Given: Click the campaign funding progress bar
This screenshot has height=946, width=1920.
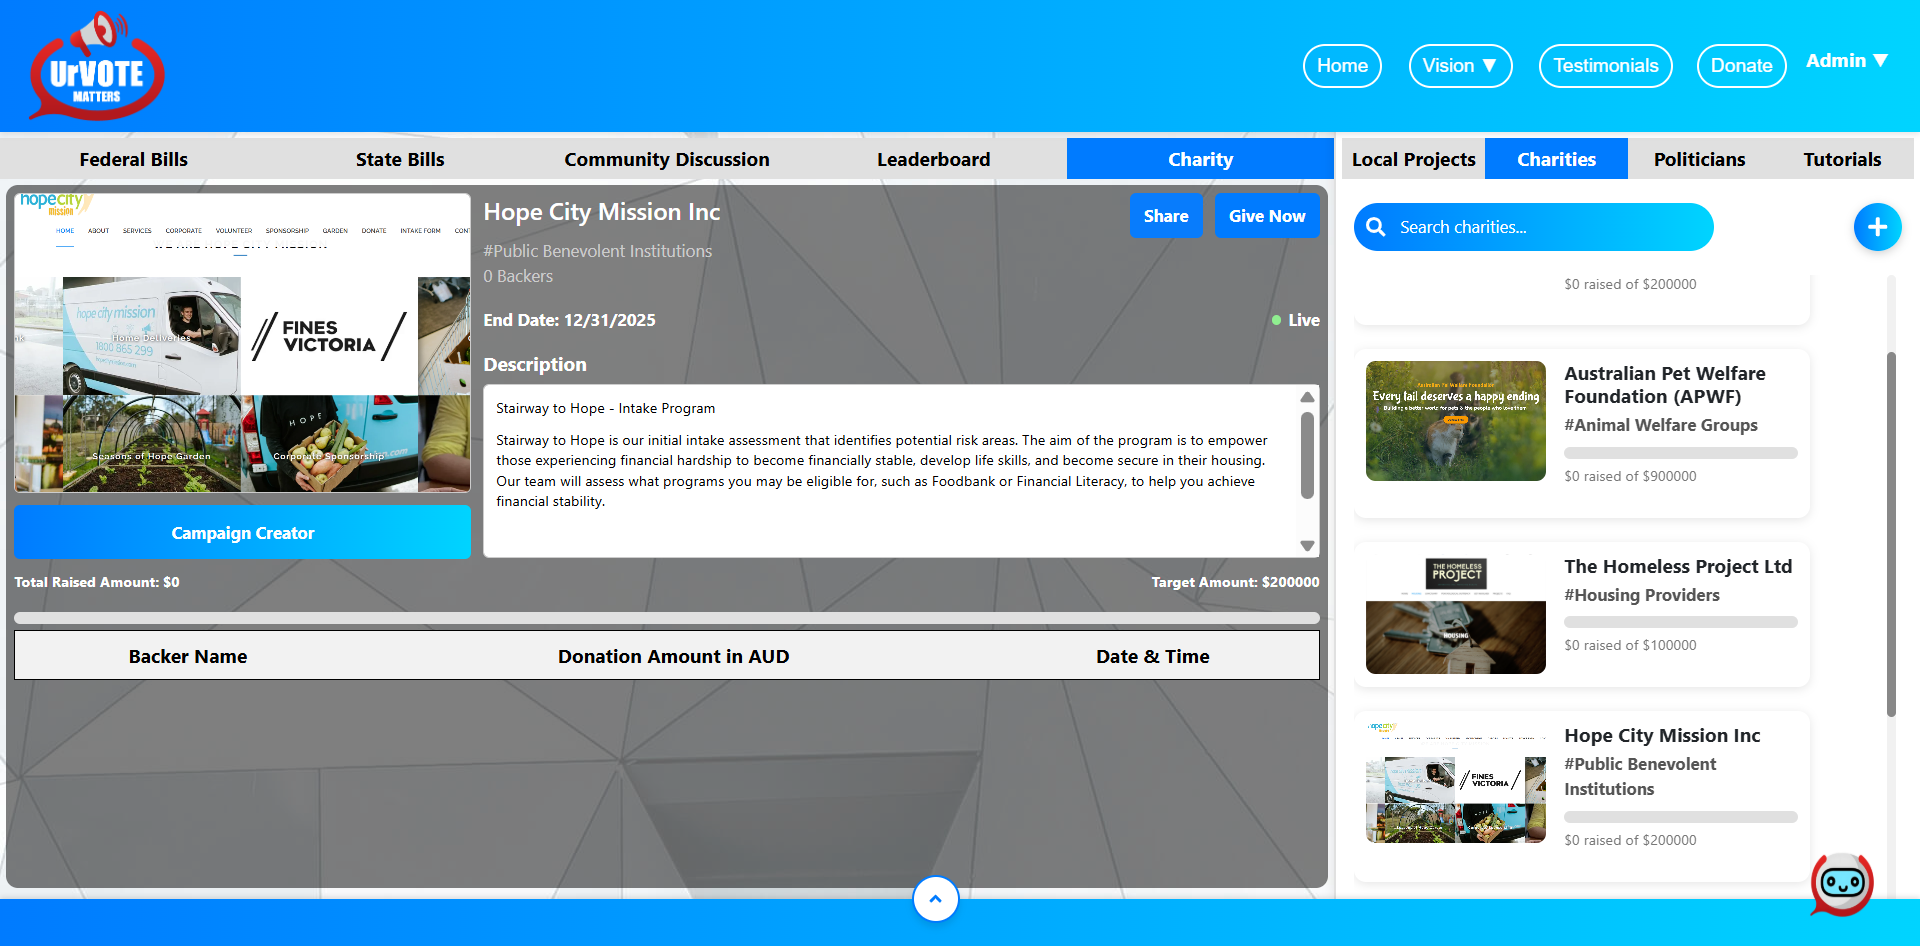Looking at the screenshot, I should pos(667,618).
